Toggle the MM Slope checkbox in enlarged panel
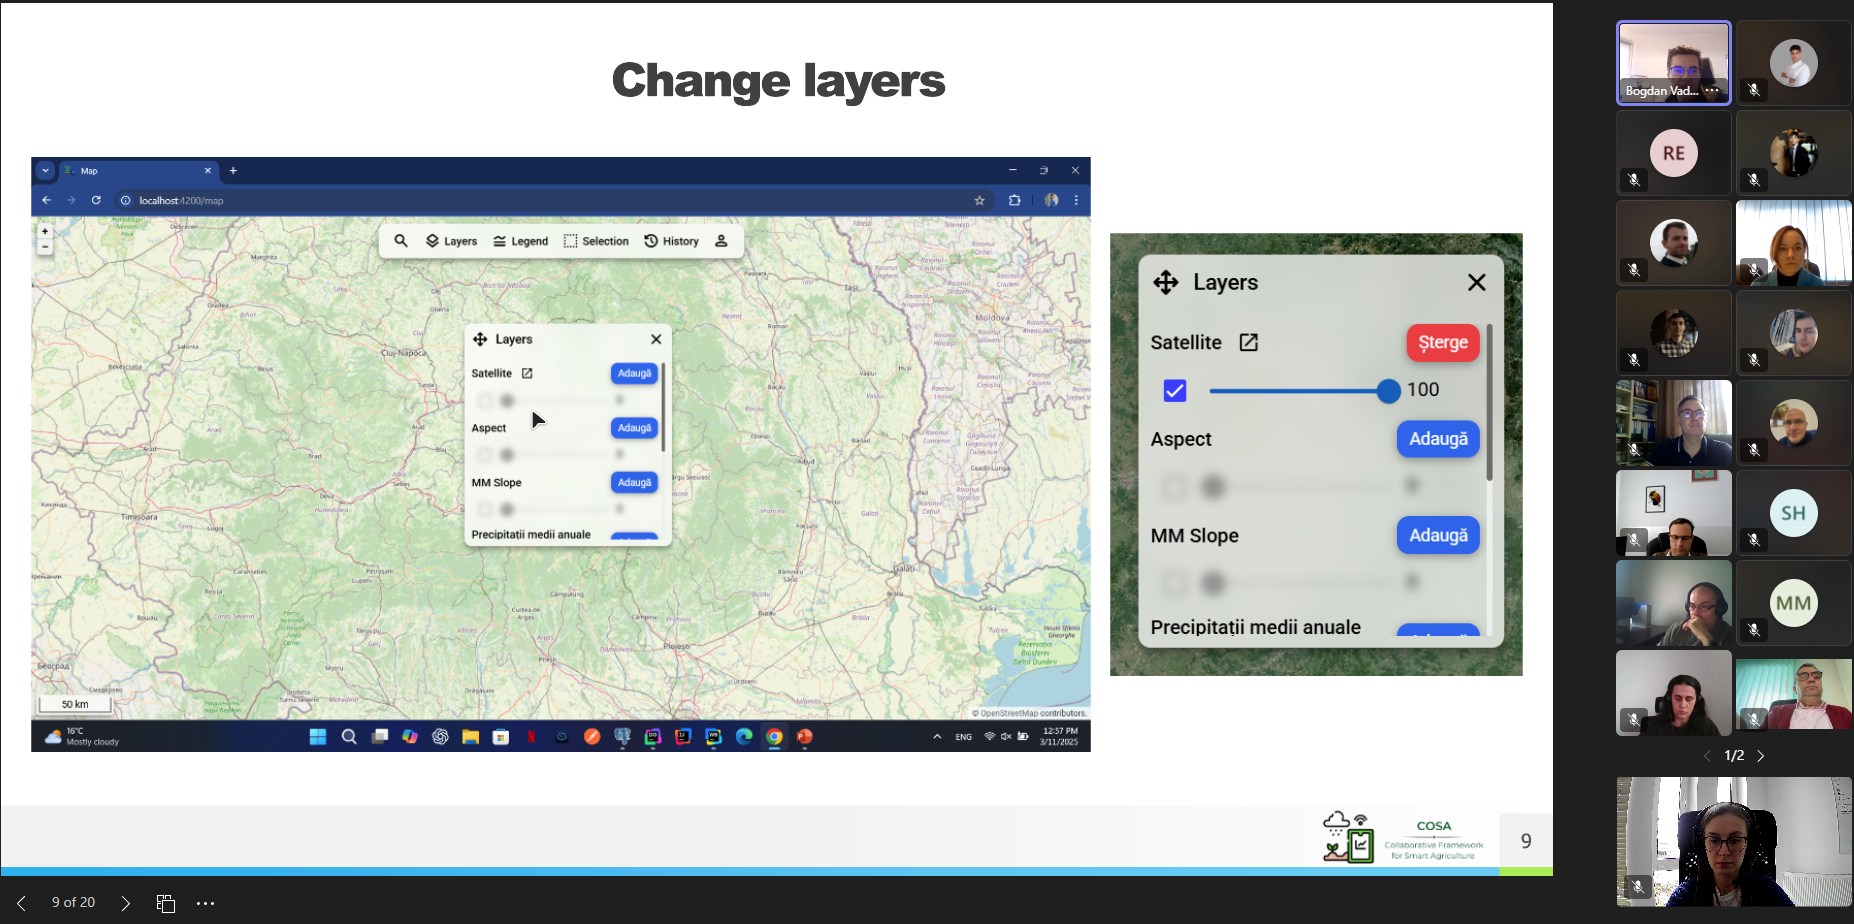 [x=1175, y=582]
